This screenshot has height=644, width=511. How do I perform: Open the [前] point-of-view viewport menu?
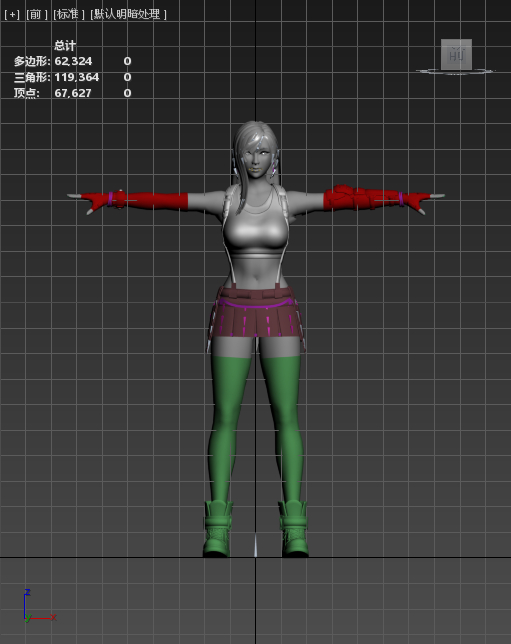(x=36, y=14)
